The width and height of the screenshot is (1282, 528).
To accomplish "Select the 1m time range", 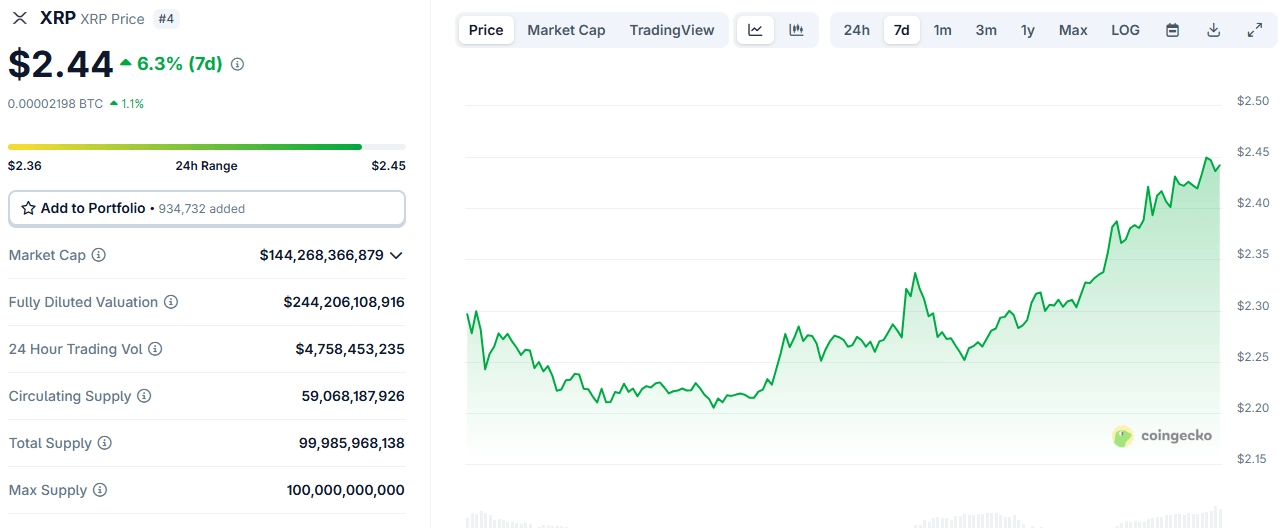I will [x=943, y=30].
